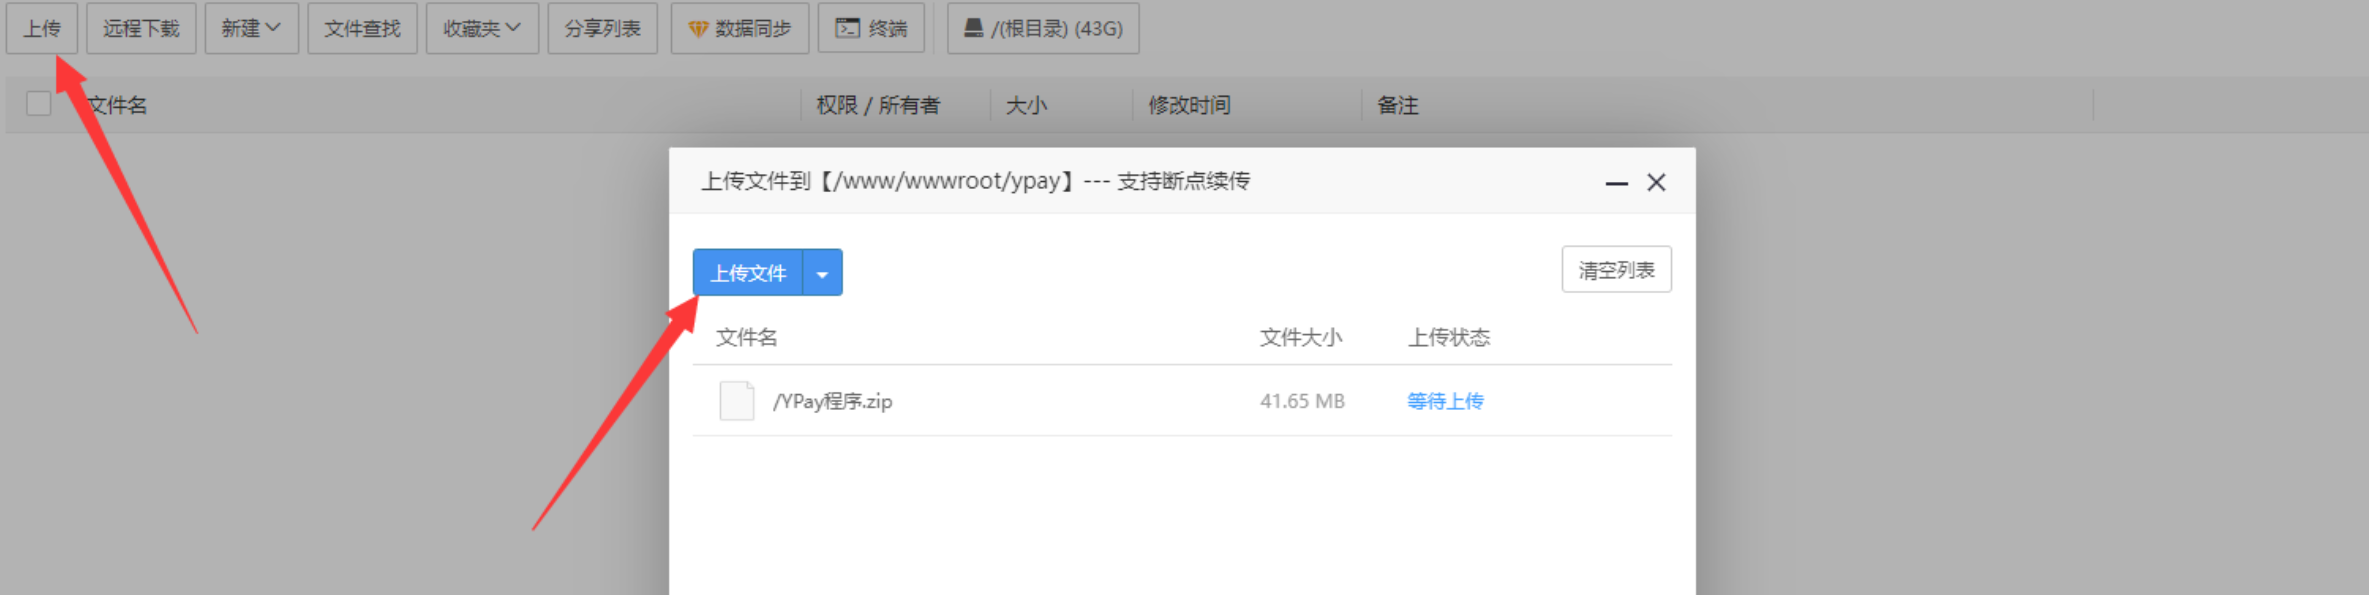Screen dimensions: 2369x595
Task: Click the blue 上传文件 button
Action: pyautogui.click(x=748, y=272)
